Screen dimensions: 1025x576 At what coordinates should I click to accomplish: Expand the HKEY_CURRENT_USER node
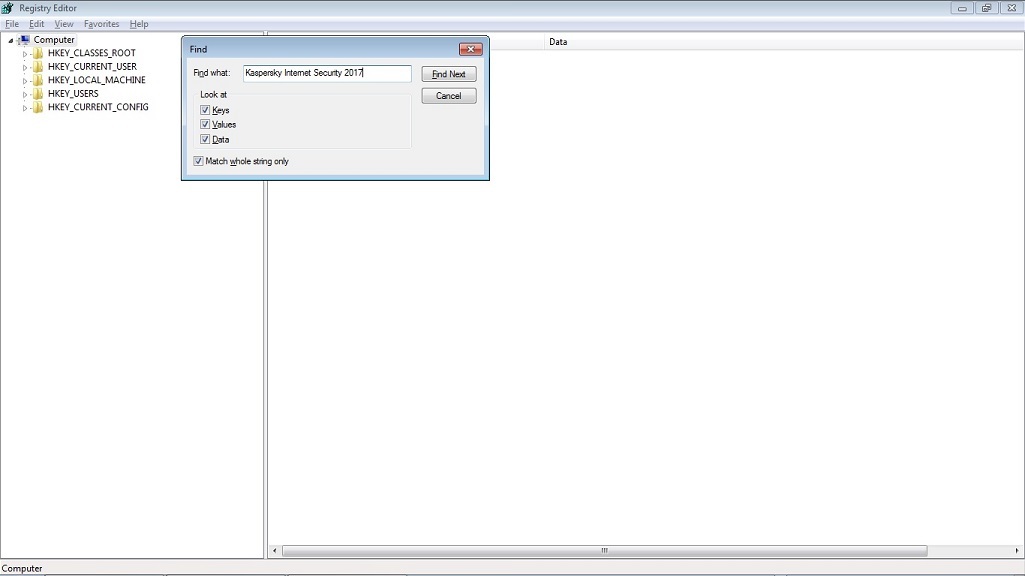point(25,67)
